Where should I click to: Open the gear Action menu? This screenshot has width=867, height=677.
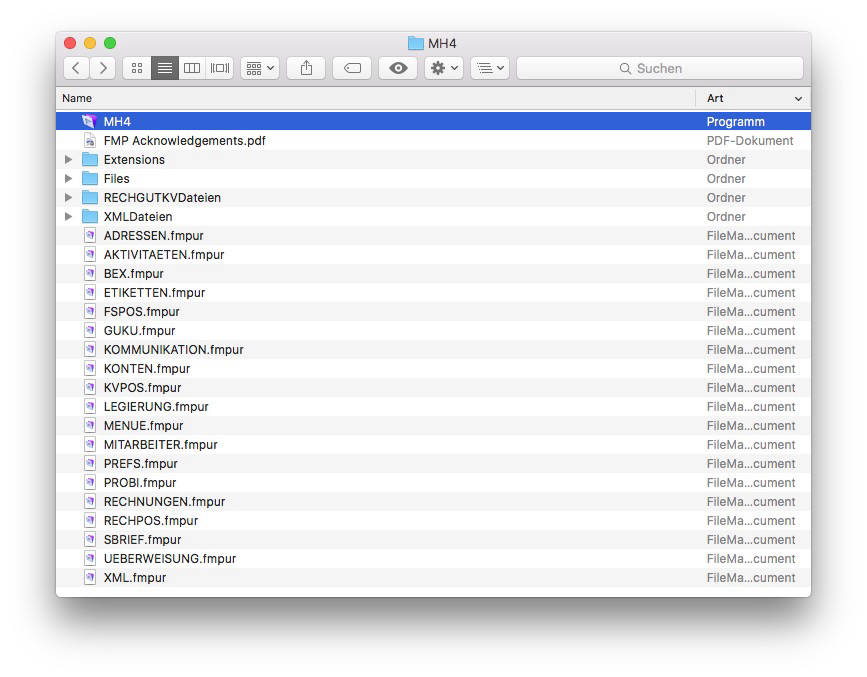point(444,68)
